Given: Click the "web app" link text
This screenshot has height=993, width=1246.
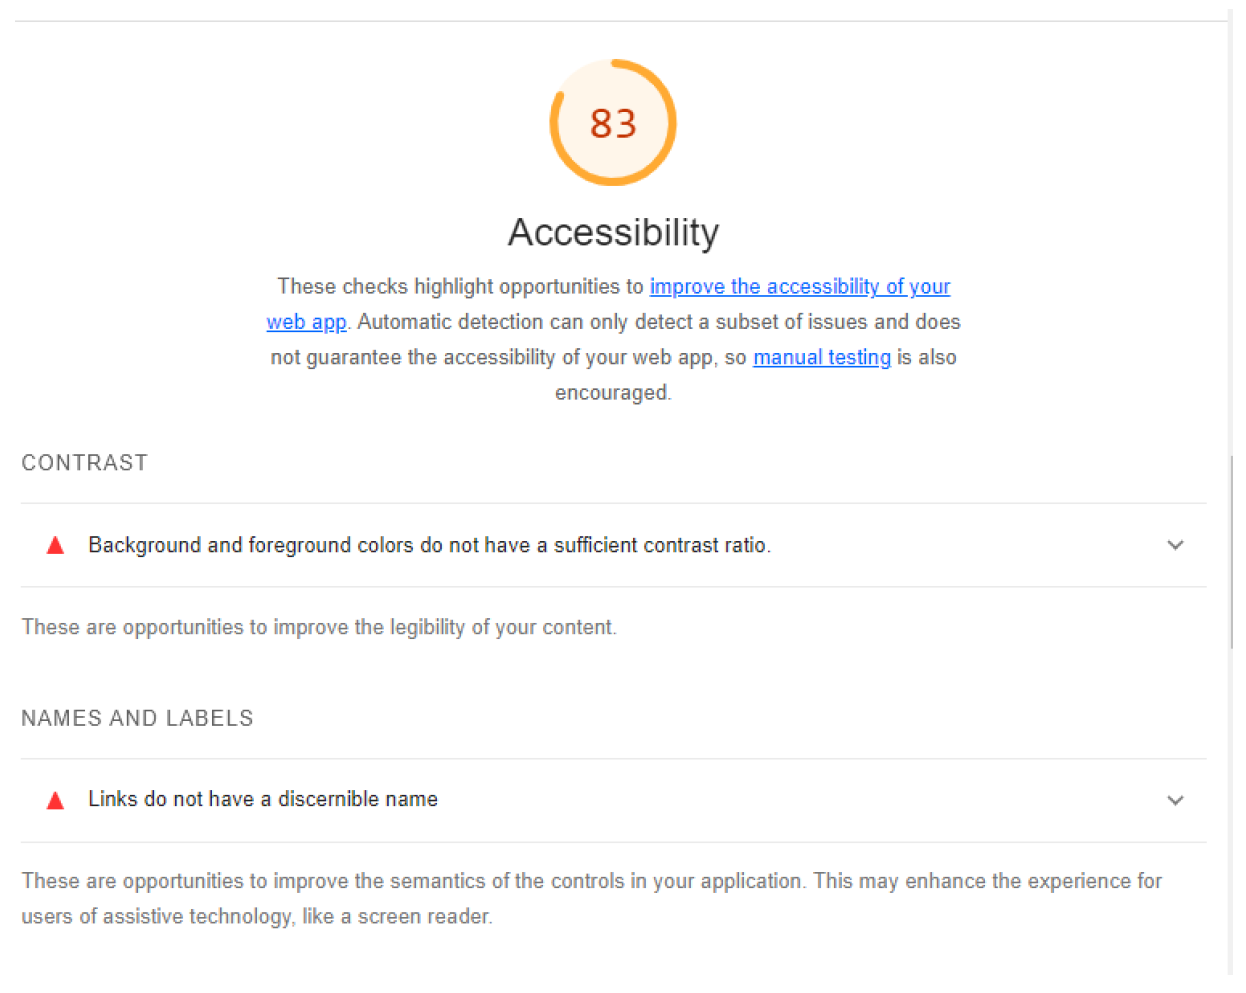Looking at the screenshot, I should [306, 322].
